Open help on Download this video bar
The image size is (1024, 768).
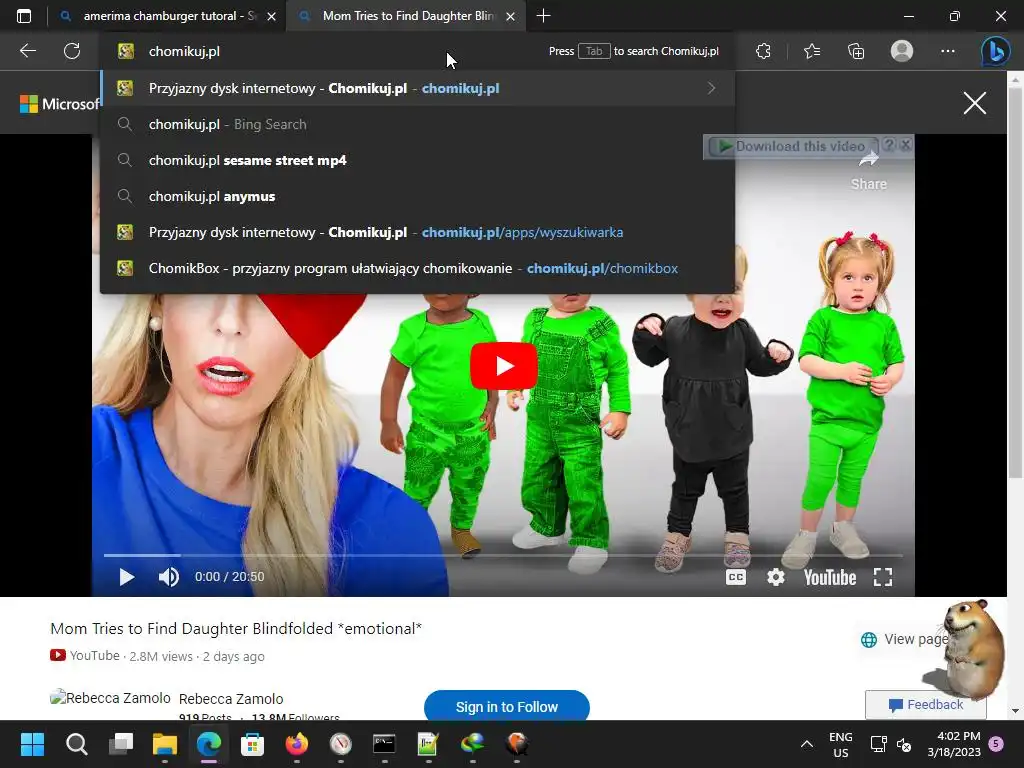point(889,145)
